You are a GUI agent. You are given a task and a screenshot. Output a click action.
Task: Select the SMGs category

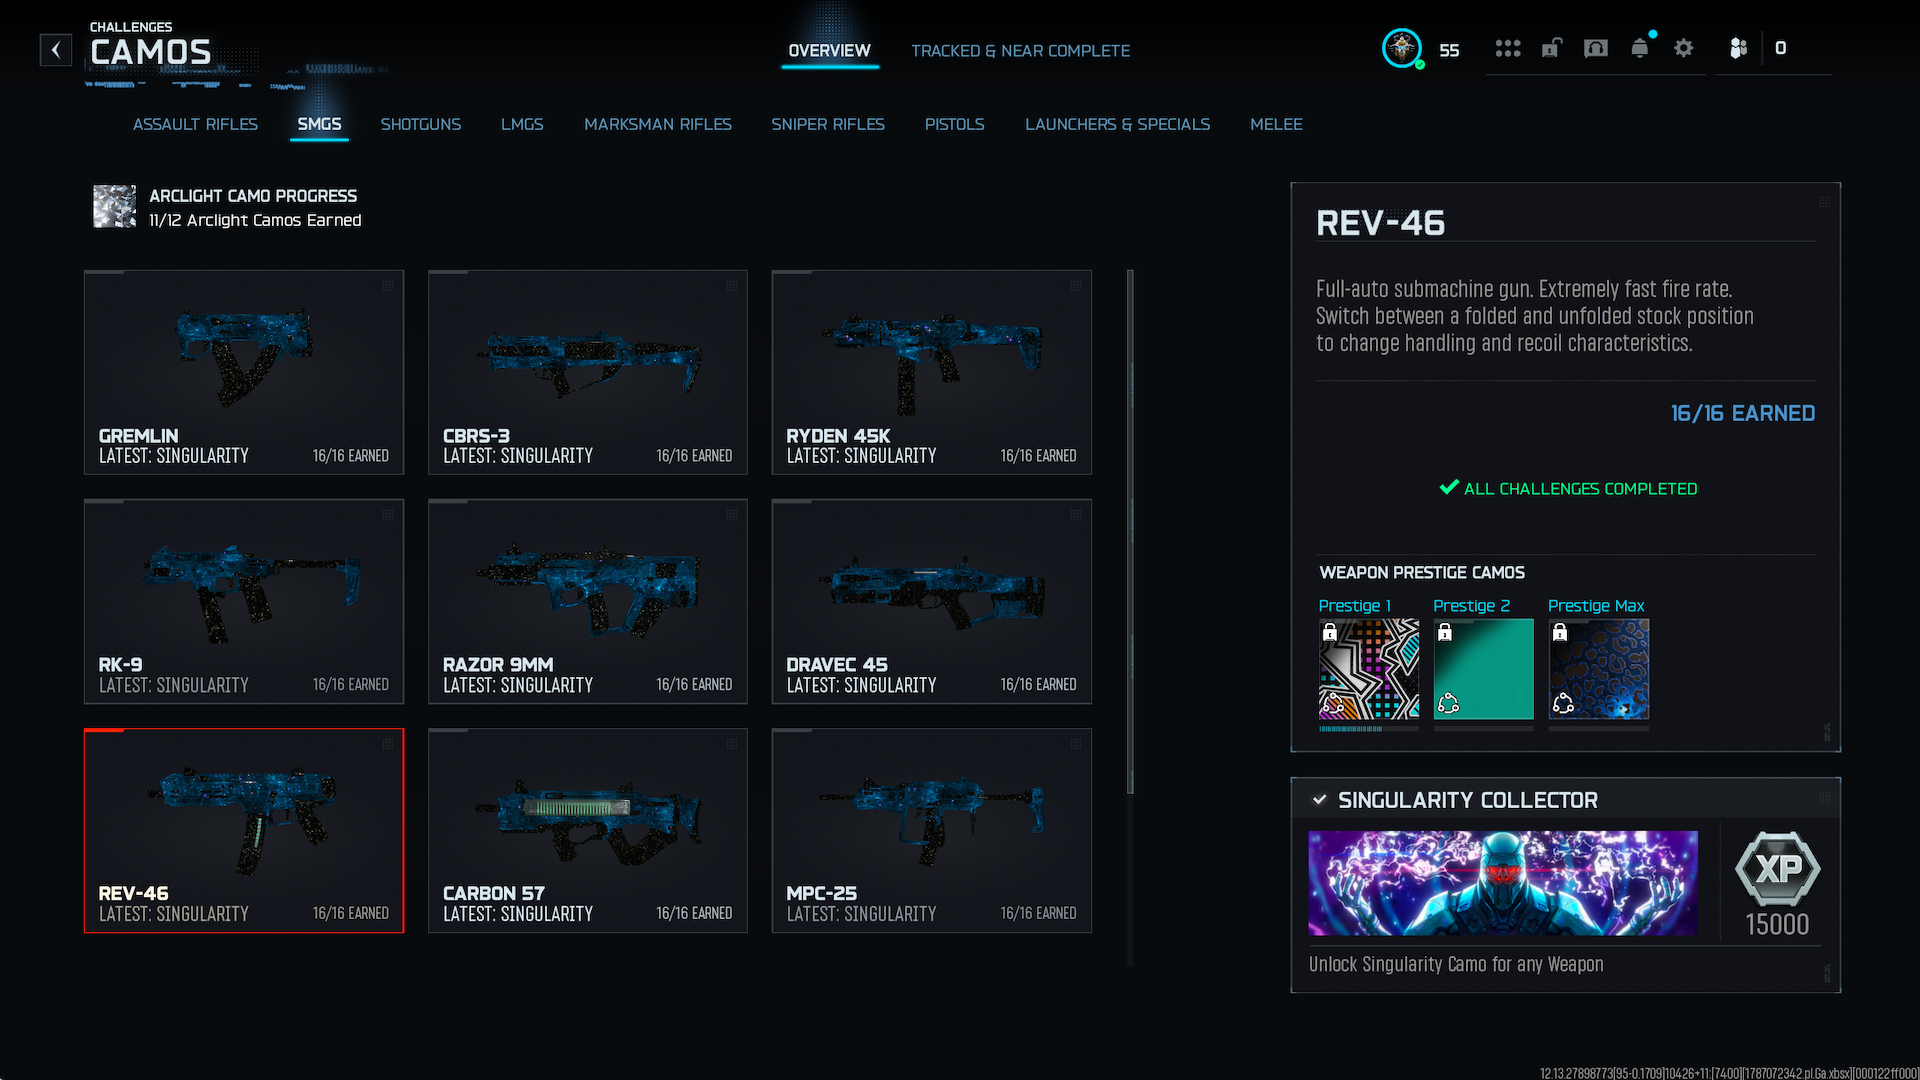[x=319, y=124]
